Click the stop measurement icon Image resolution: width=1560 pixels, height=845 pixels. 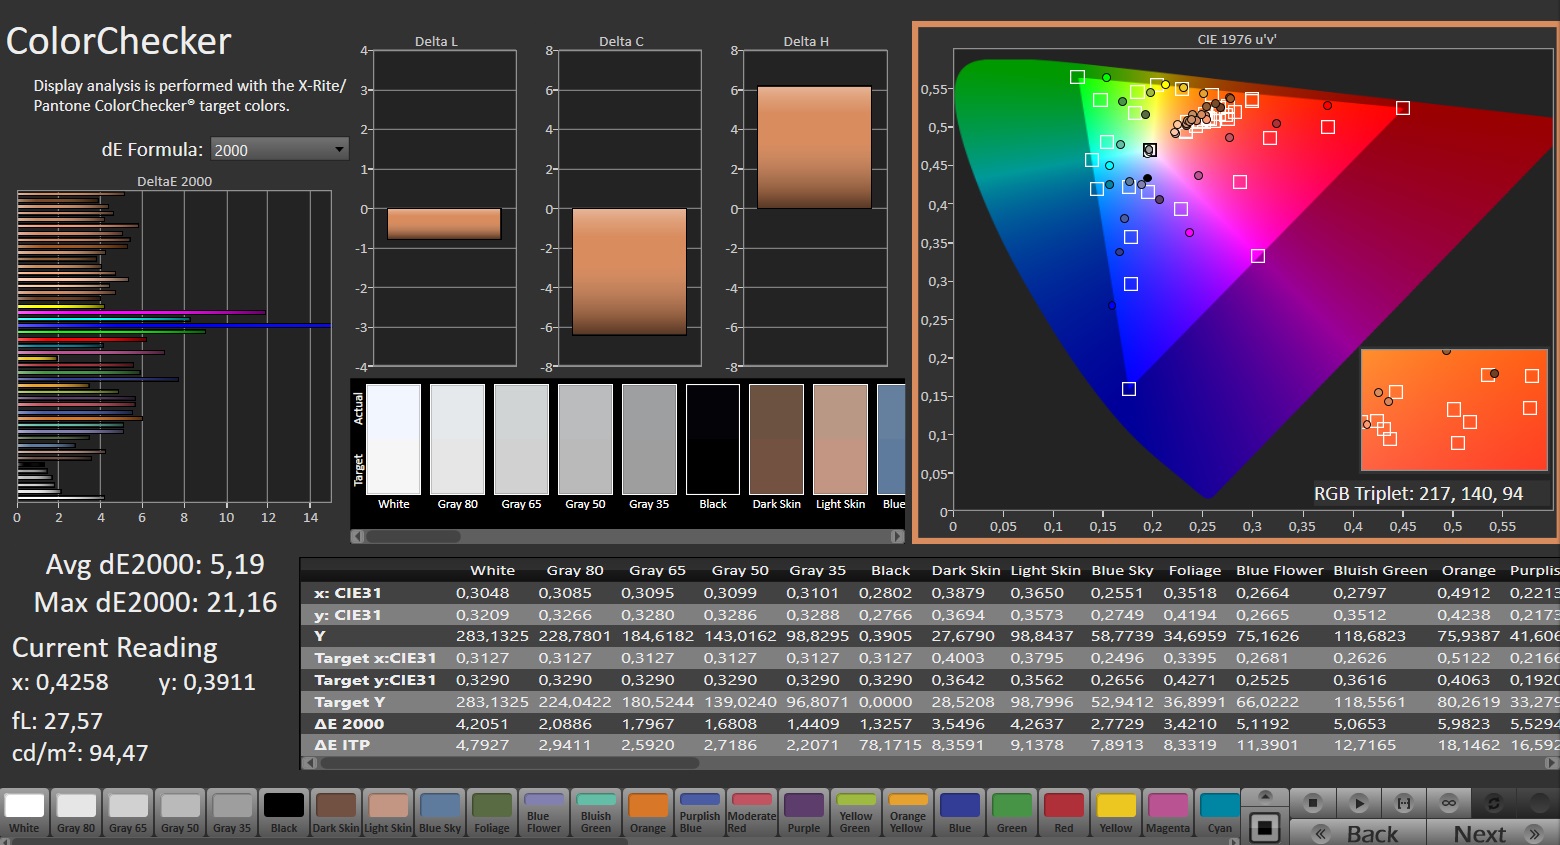[1314, 802]
